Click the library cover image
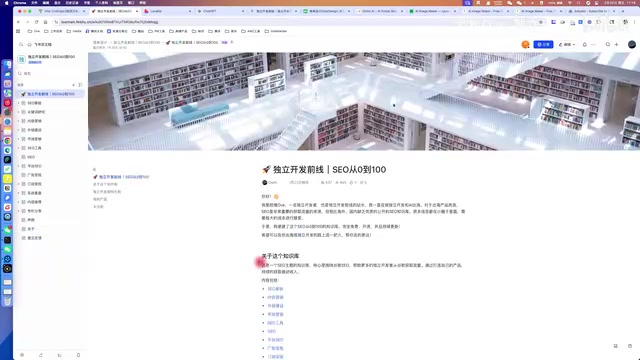The width and height of the screenshot is (640, 360). click(x=364, y=101)
